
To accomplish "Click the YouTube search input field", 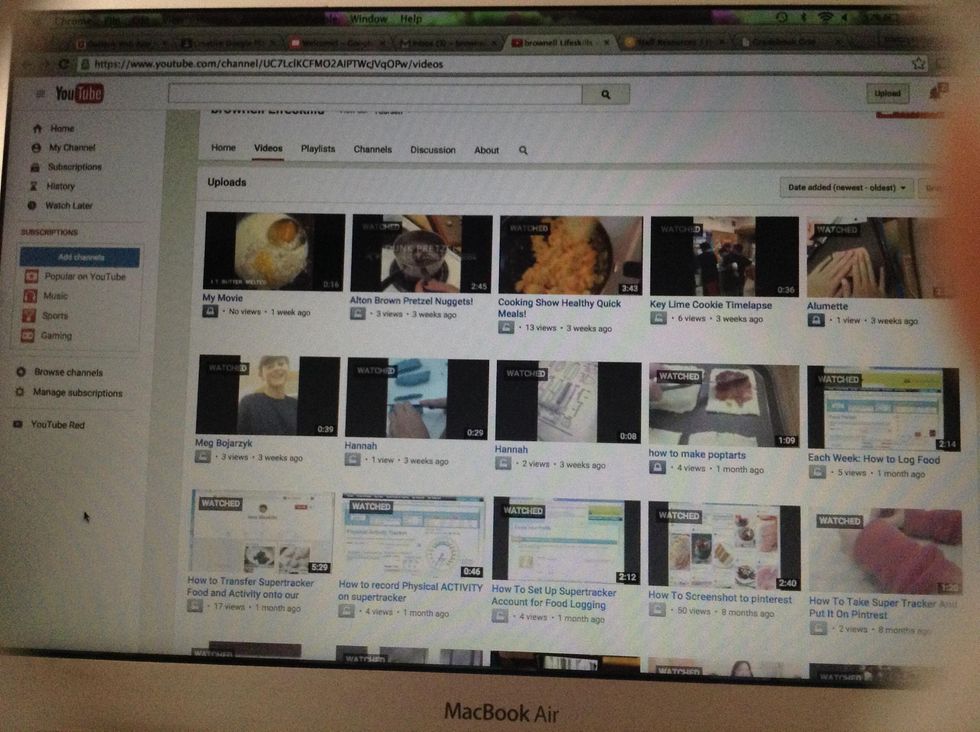I will [375, 93].
